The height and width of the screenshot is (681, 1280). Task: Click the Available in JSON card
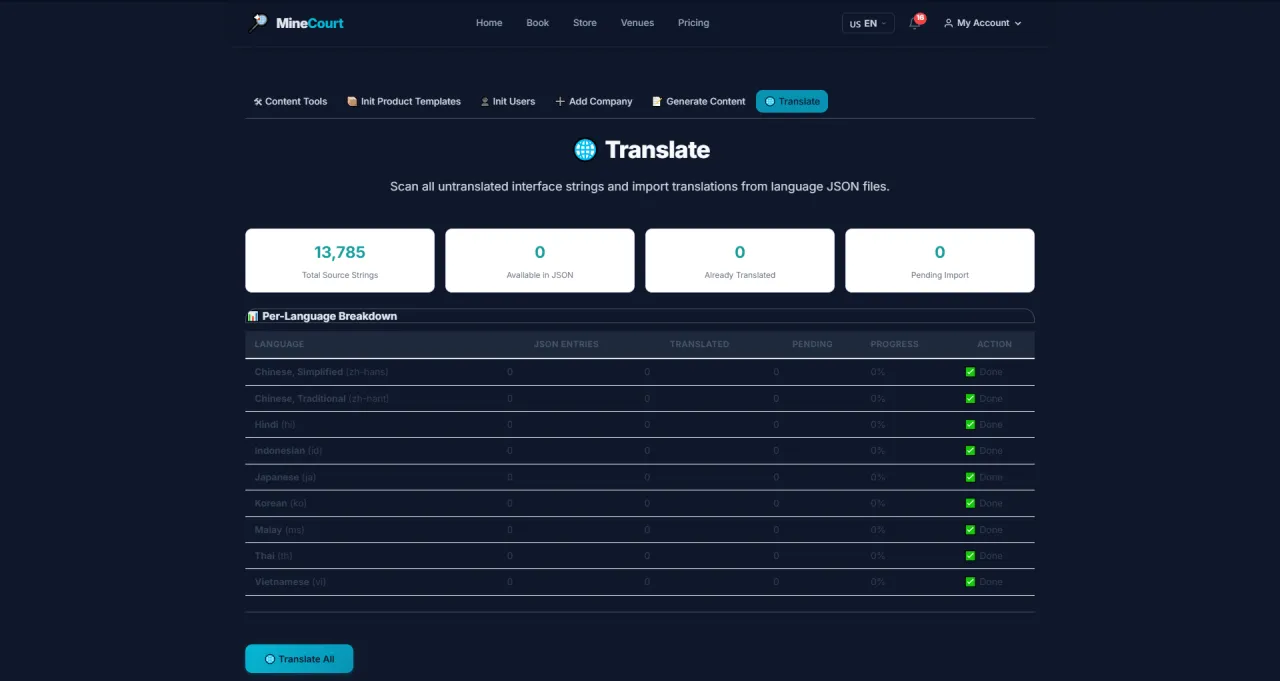540,260
